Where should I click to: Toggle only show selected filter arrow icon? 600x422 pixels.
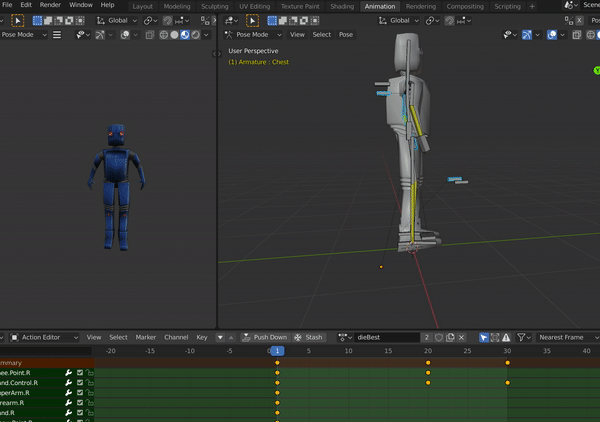pos(484,337)
